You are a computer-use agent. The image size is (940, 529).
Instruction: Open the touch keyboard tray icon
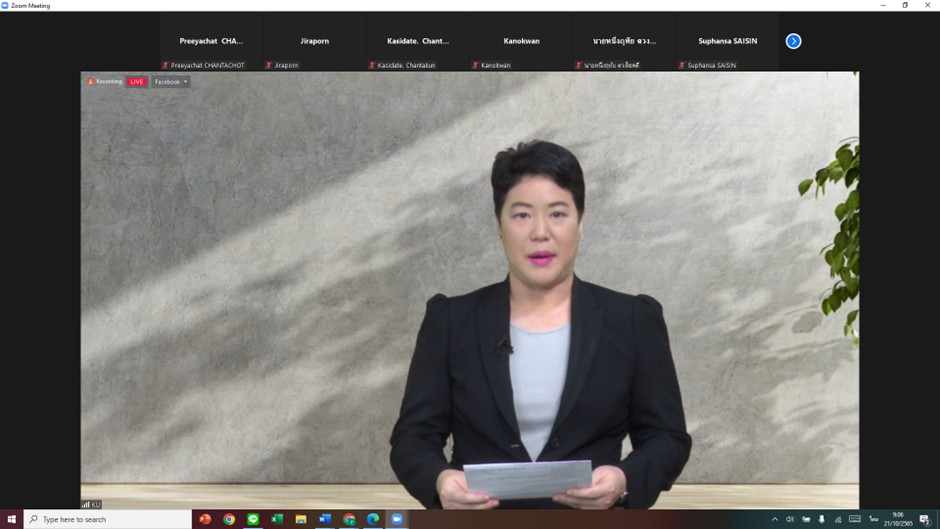[x=855, y=519]
